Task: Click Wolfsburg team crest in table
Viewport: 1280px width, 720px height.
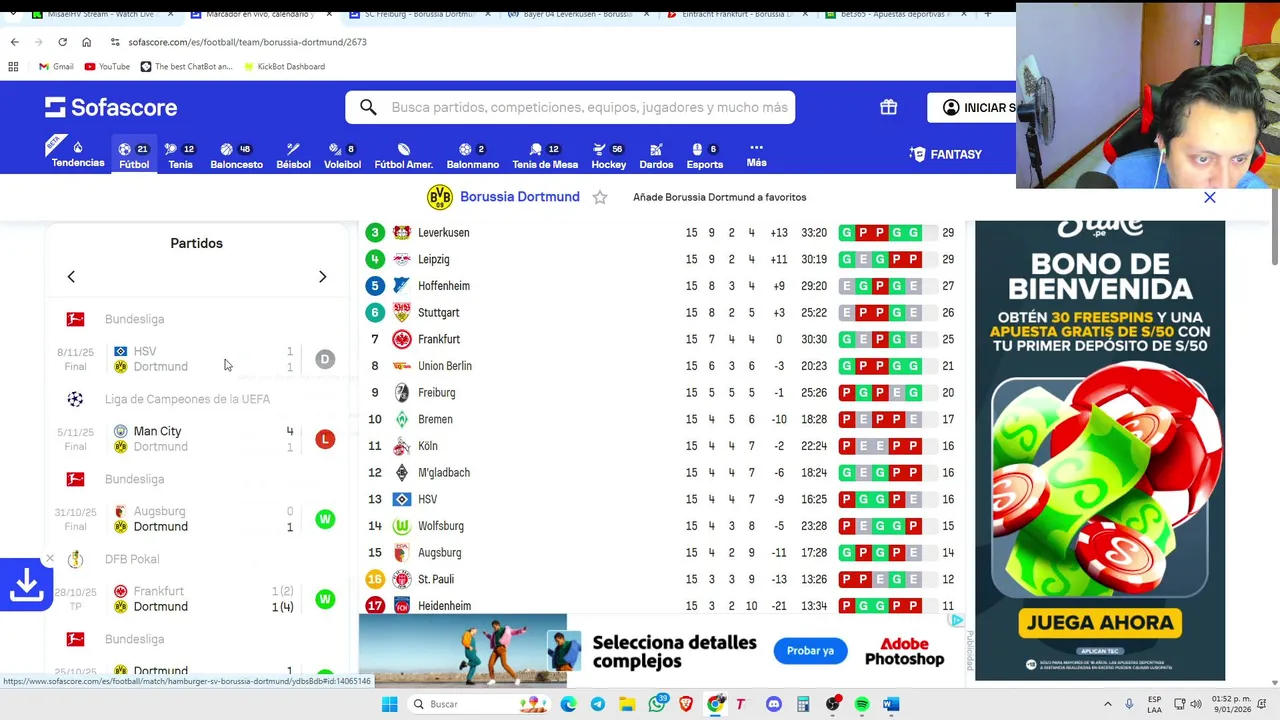Action: [402, 526]
